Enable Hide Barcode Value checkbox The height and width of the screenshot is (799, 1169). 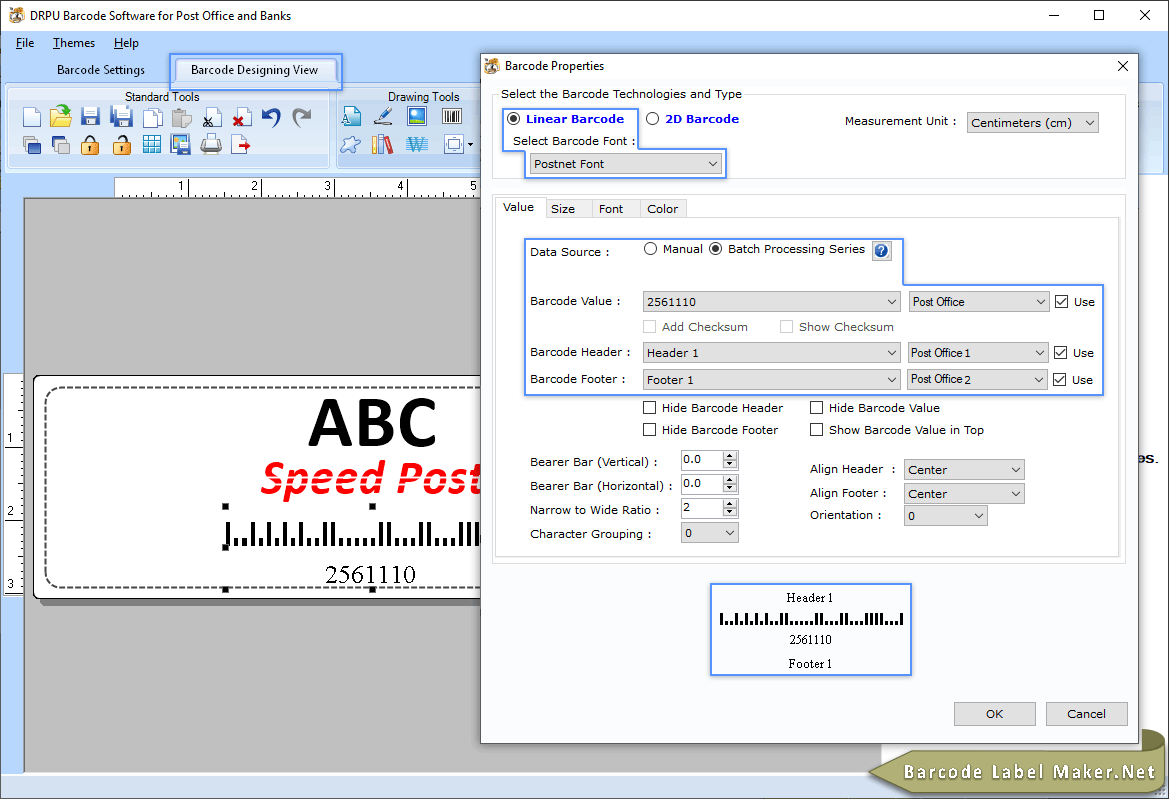tap(816, 408)
